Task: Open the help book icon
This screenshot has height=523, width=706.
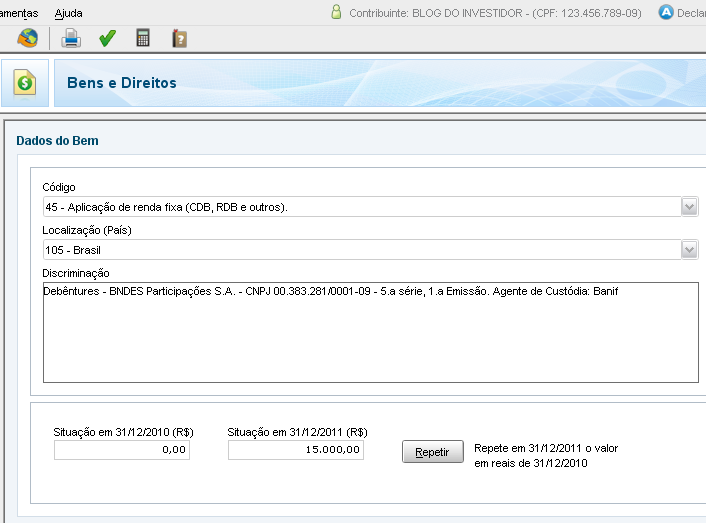Action: (x=179, y=38)
